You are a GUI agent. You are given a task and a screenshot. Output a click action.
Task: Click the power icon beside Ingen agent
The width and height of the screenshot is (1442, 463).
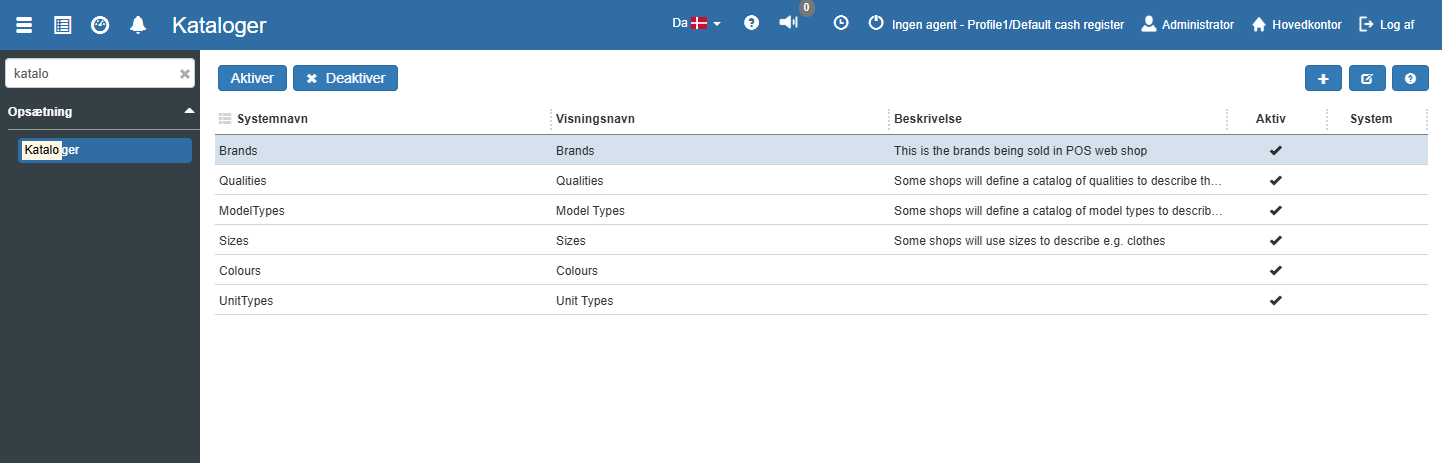pyautogui.click(x=876, y=23)
